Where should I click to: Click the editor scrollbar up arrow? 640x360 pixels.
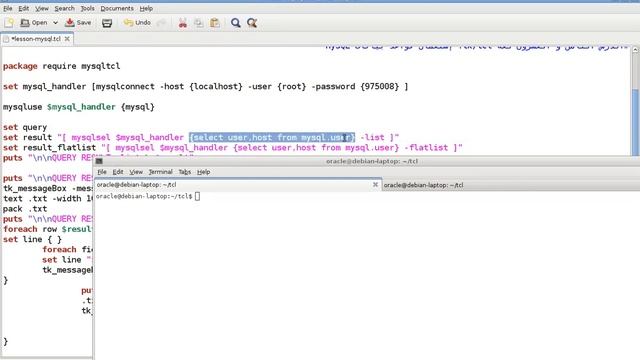click(636, 50)
